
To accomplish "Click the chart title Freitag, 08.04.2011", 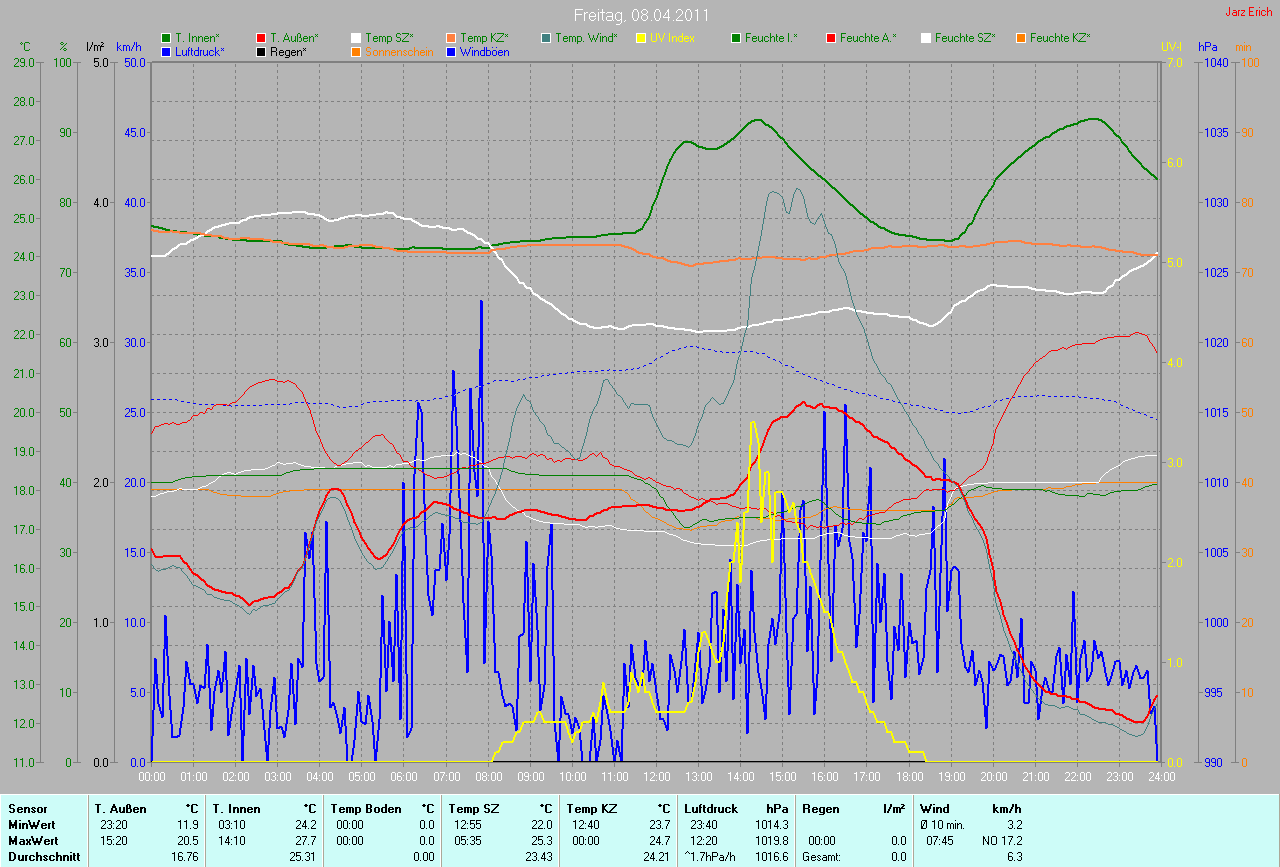I will tap(640, 15).
